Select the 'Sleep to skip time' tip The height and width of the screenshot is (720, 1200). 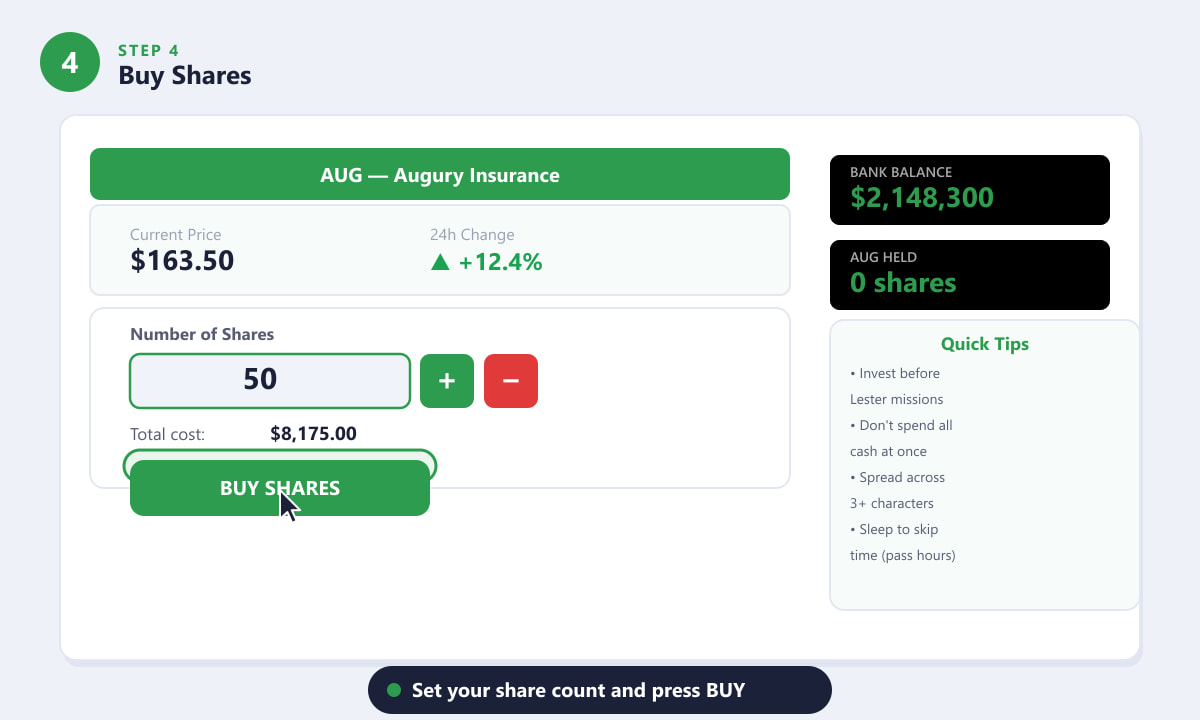coord(903,542)
